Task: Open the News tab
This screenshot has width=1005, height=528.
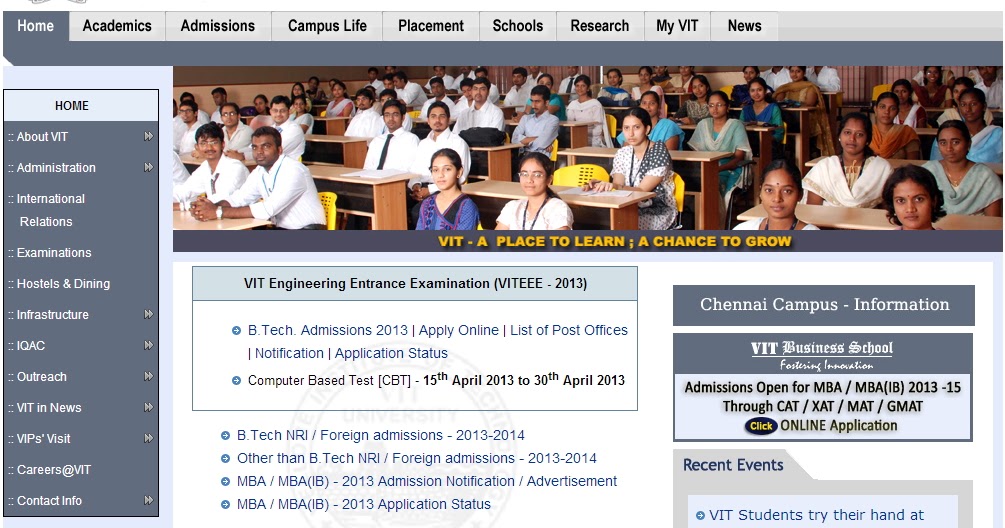Action: tap(745, 26)
